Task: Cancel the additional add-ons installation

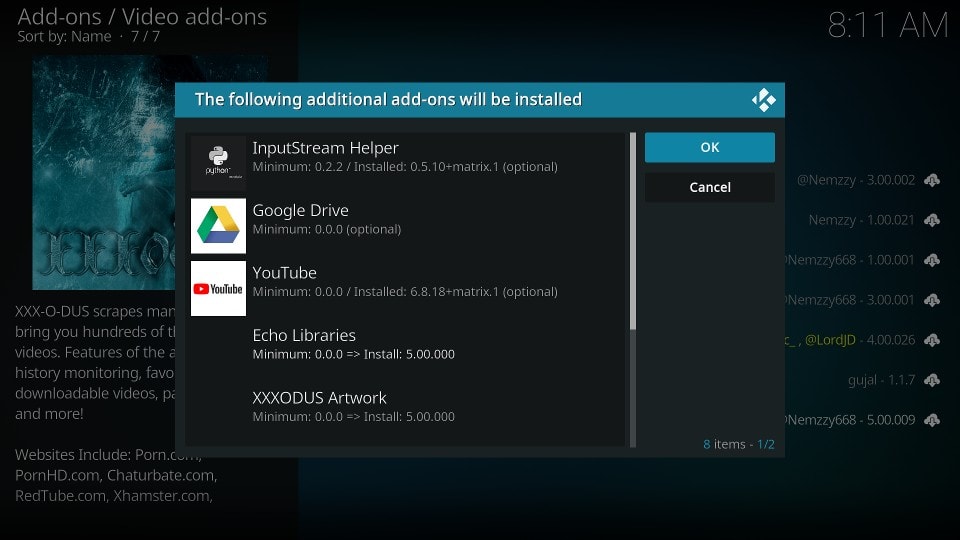Action: point(710,187)
